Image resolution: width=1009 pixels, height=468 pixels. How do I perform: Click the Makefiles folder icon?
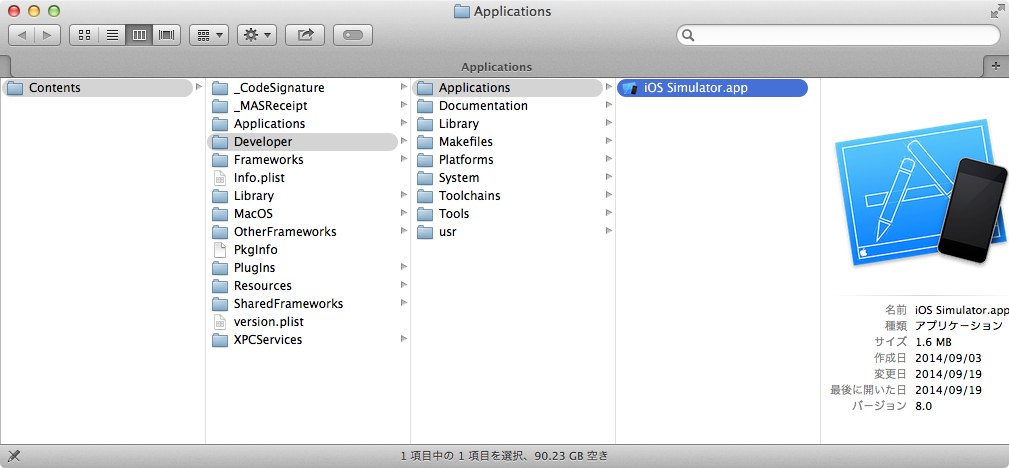[425, 142]
